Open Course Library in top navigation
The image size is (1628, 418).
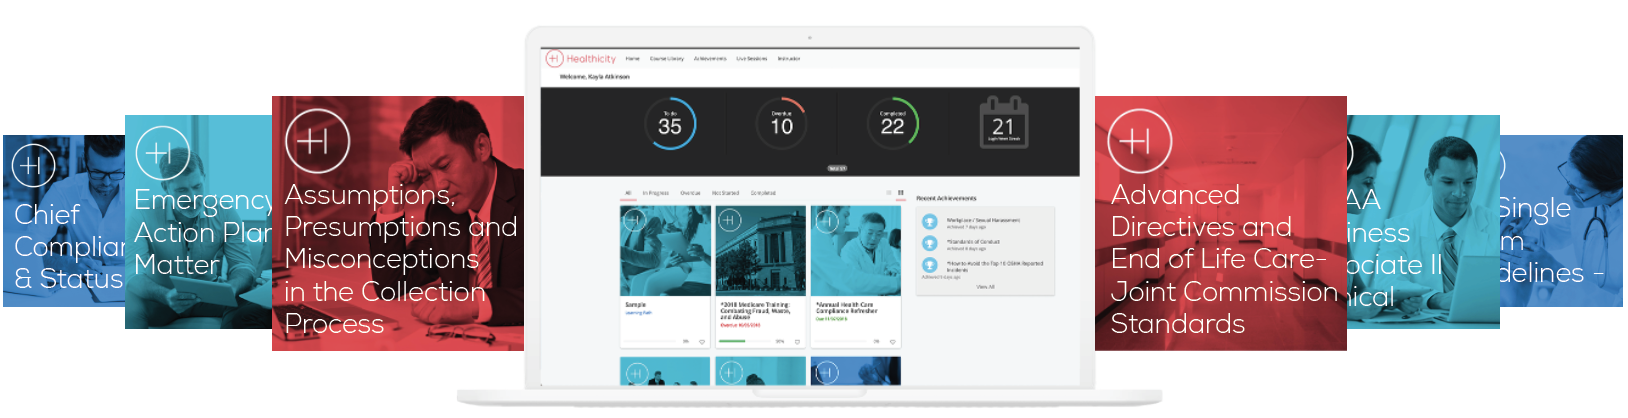[667, 59]
